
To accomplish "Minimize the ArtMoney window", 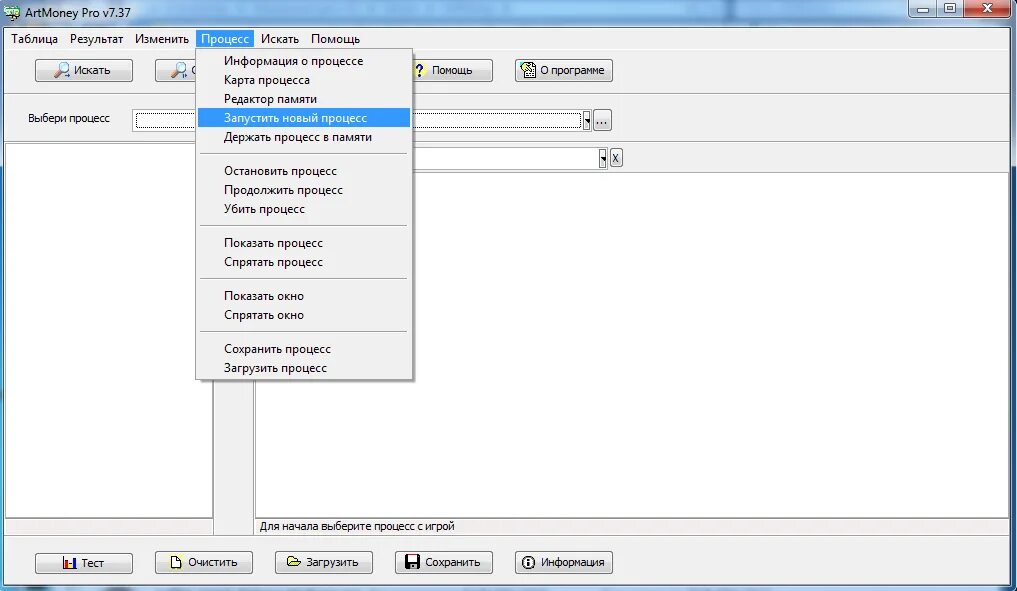I will (923, 9).
